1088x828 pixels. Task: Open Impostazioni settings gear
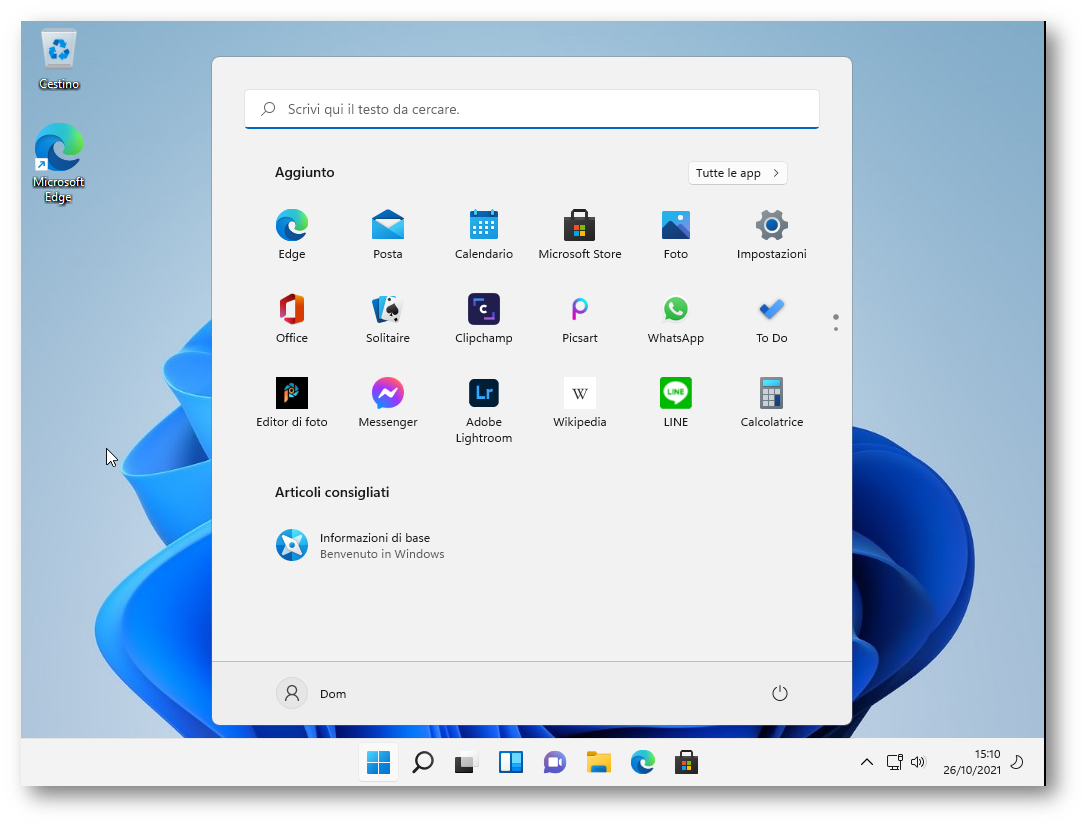coord(772,235)
